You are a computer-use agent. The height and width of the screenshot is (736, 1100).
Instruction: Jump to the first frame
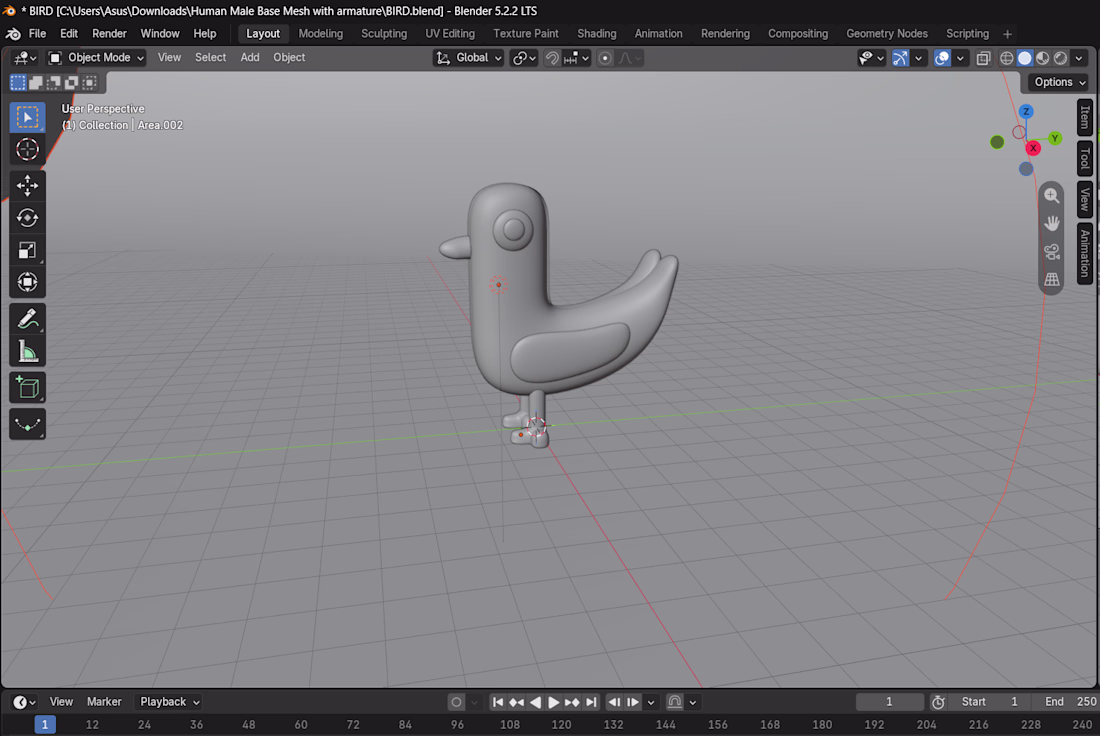pos(497,702)
